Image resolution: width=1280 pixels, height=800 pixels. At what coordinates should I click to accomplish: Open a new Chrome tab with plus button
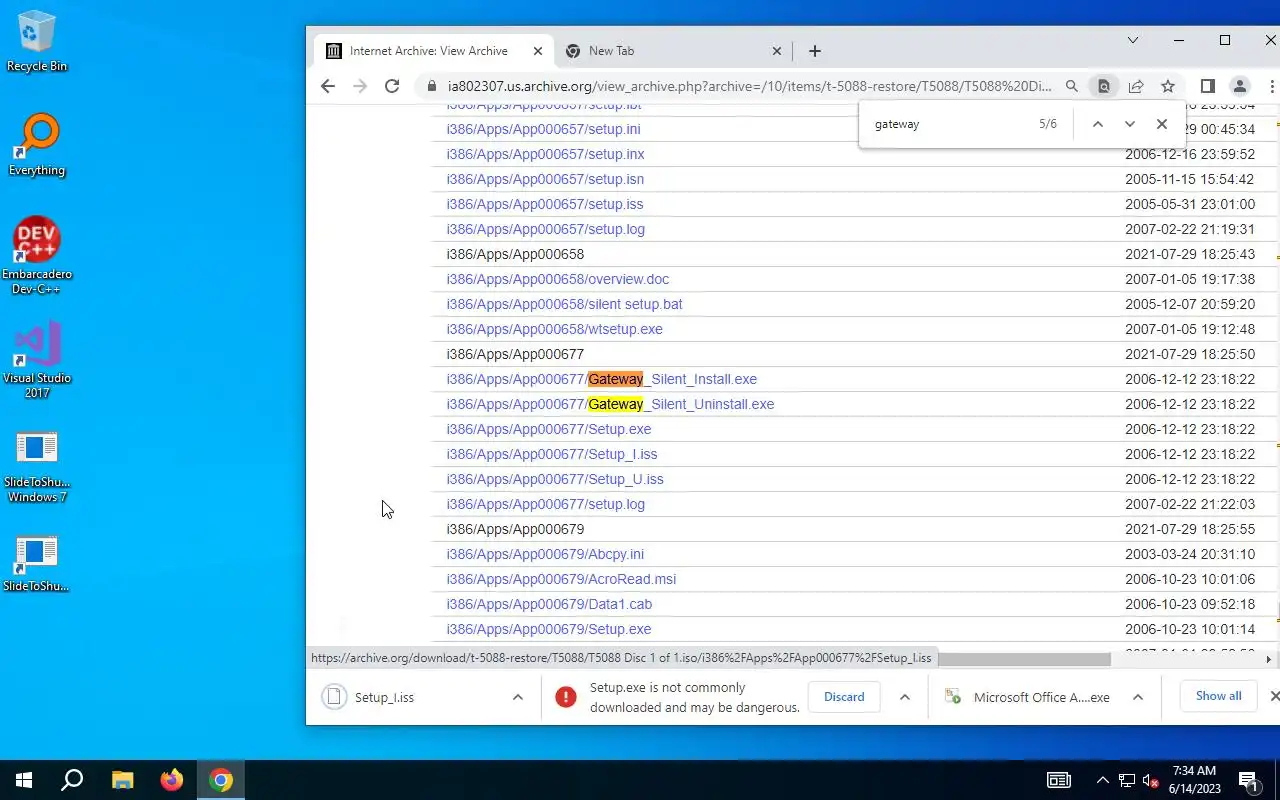coord(815,51)
